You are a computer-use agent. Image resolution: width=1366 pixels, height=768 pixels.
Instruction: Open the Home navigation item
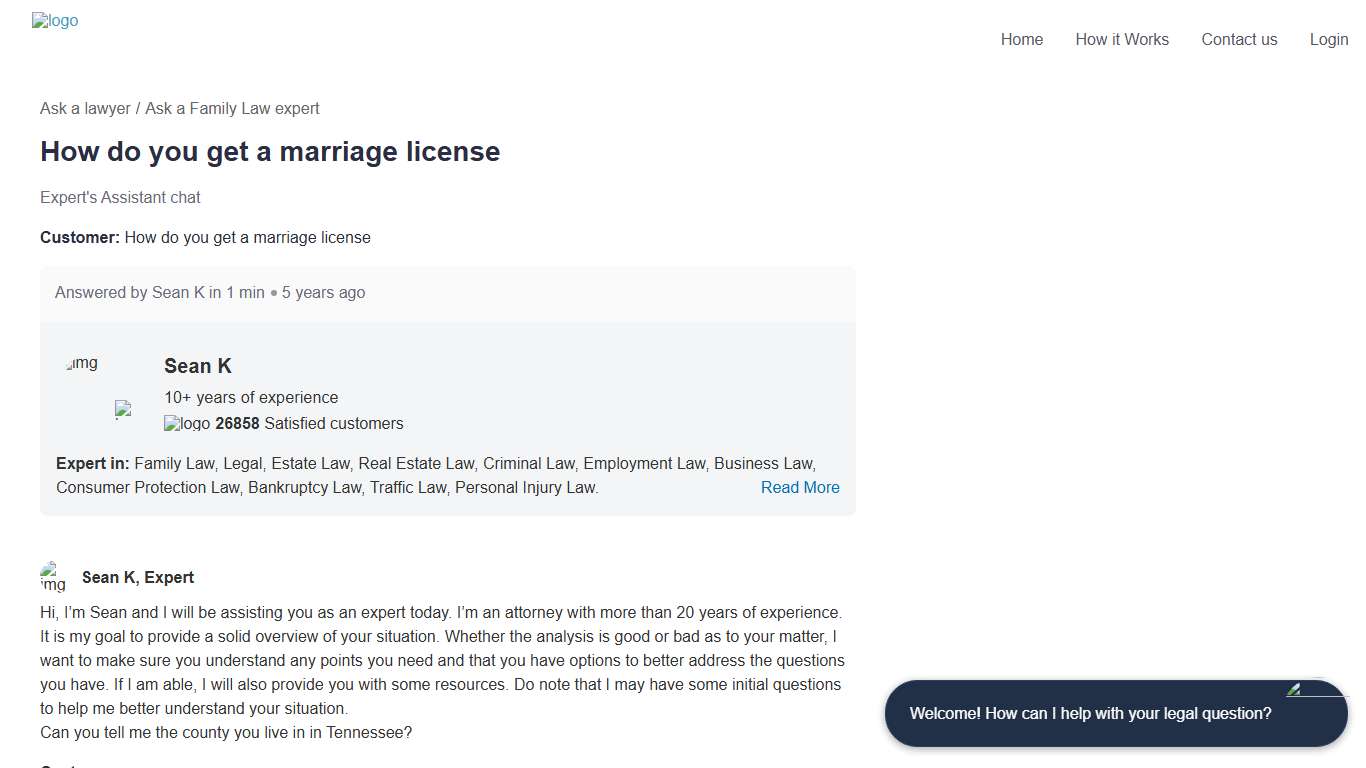[x=1021, y=39]
